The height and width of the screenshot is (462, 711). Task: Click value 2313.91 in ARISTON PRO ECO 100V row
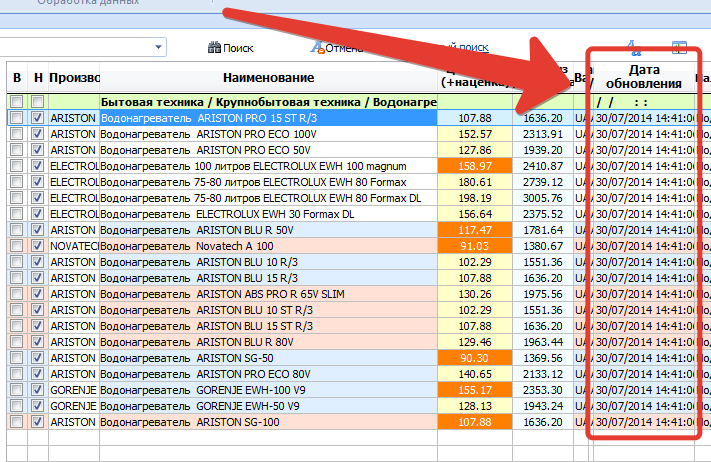point(543,134)
